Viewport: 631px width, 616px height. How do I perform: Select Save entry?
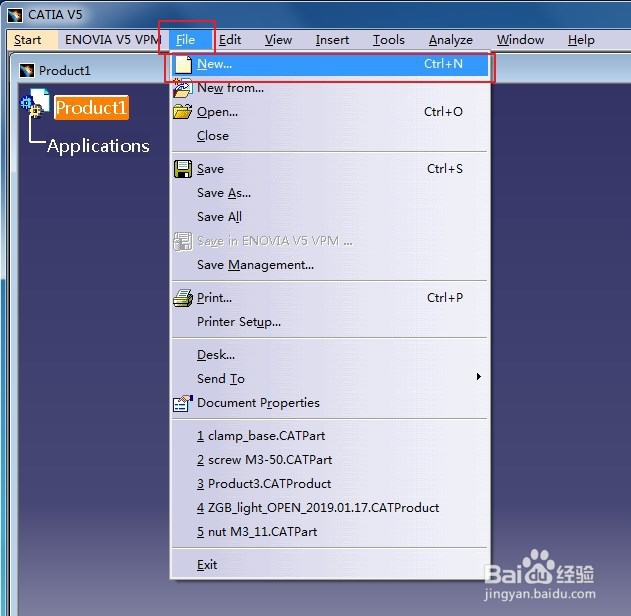point(330,169)
